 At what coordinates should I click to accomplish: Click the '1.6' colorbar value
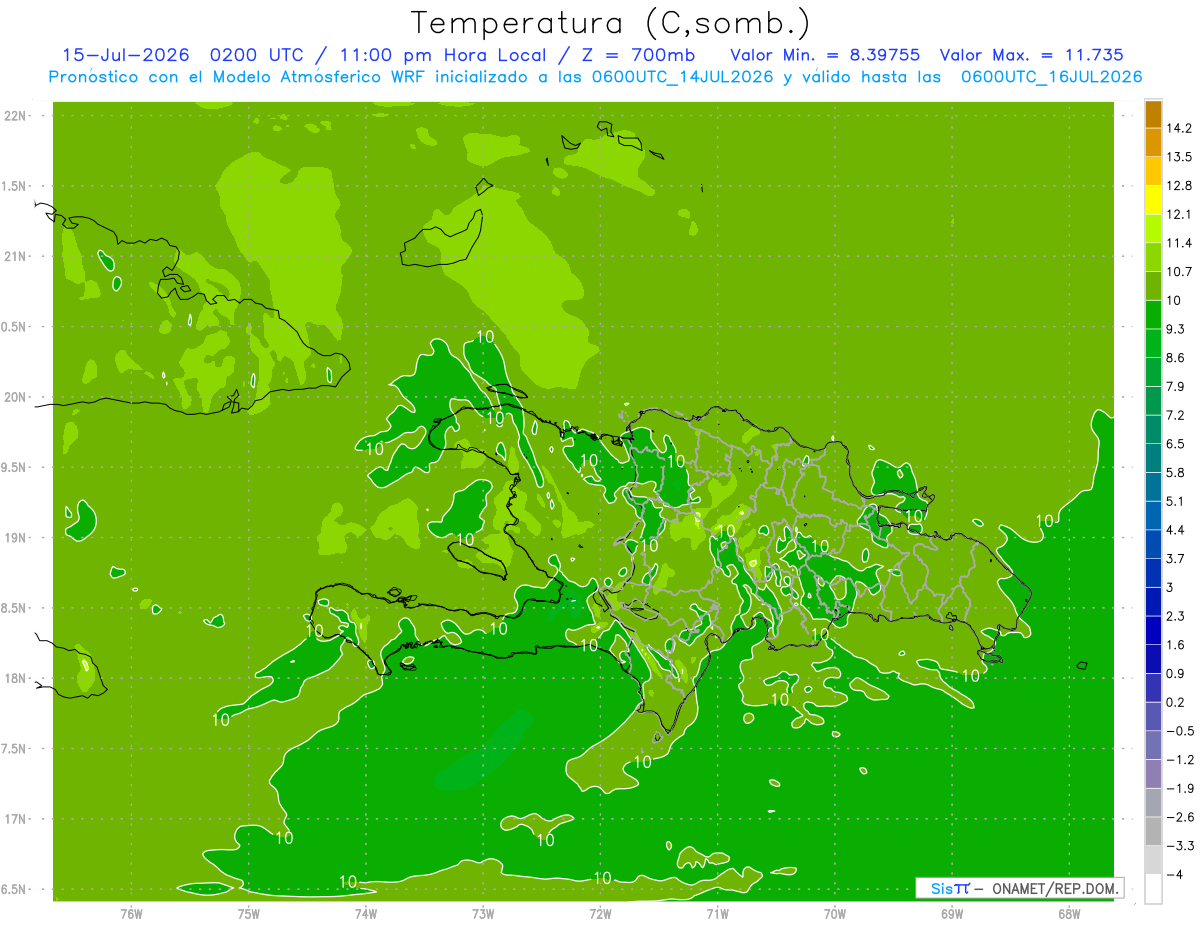click(x=1175, y=645)
